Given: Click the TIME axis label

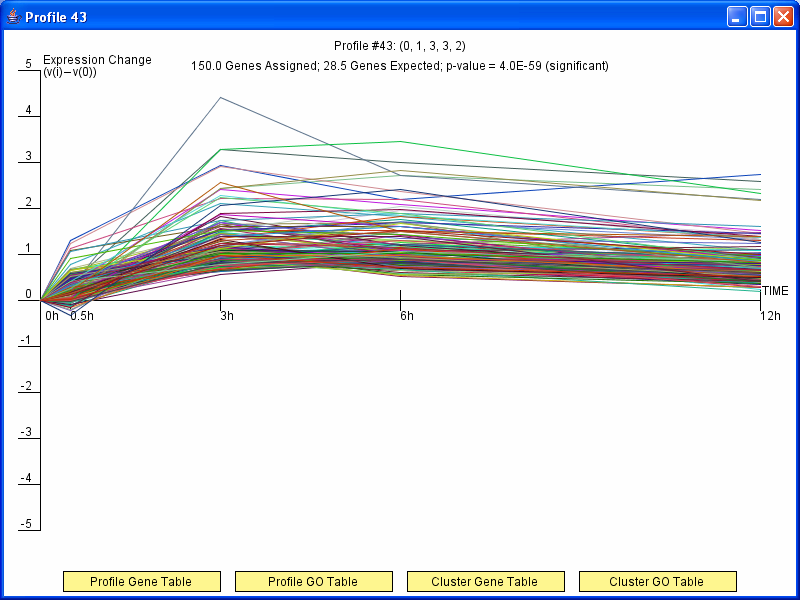Looking at the screenshot, I should coord(776,291).
